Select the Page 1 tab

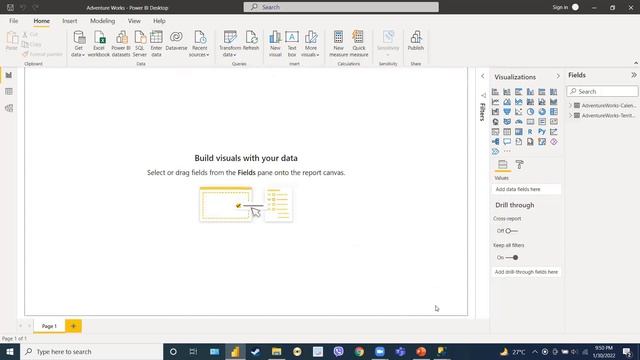click(49, 326)
